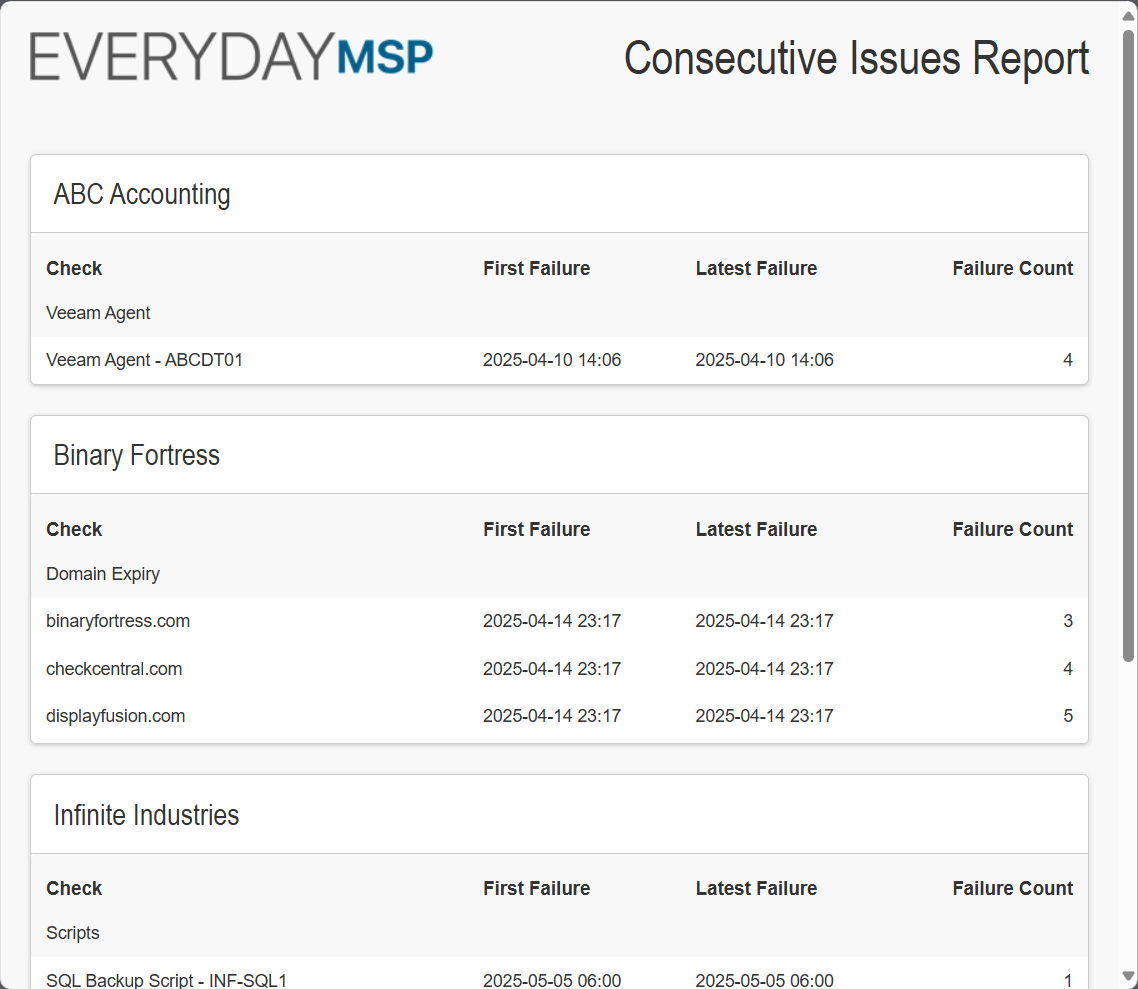Viewport: 1138px width, 989px height.
Task: Click the Scripts group label
Action: (x=73, y=933)
